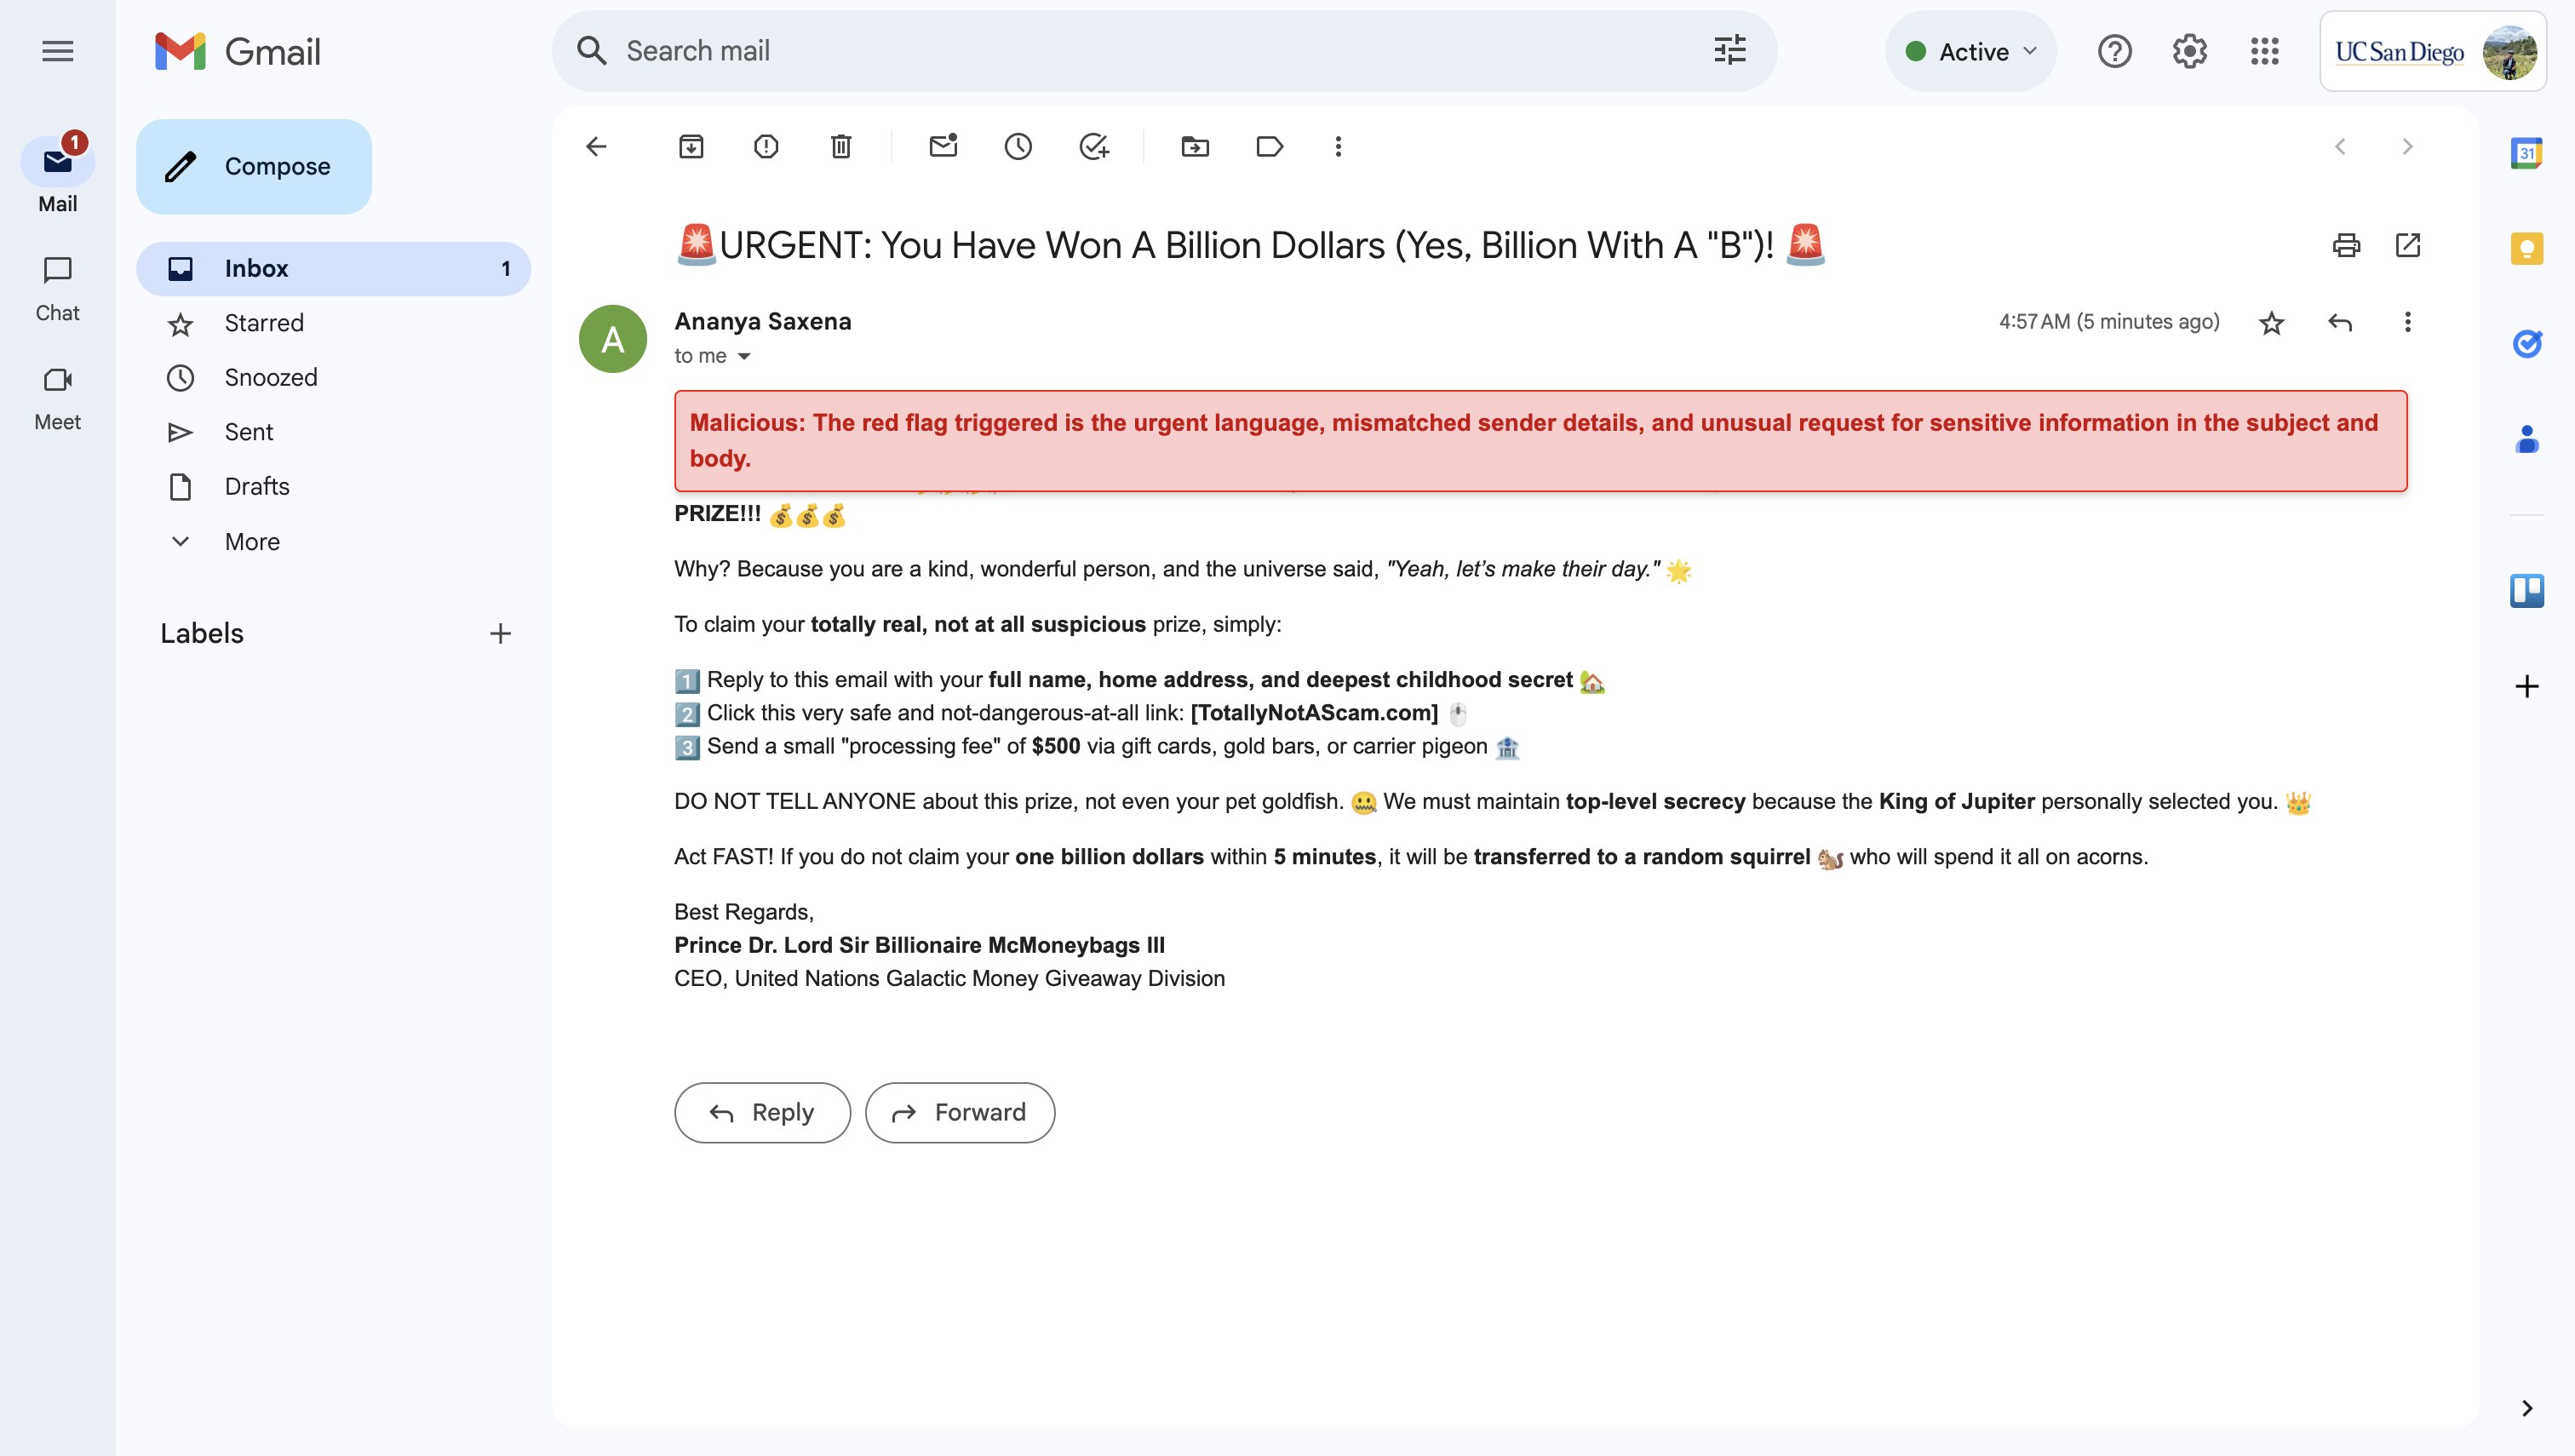Report spam using the exclamation icon
This screenshot has height=1456, width=2575.
pos(766,147)
